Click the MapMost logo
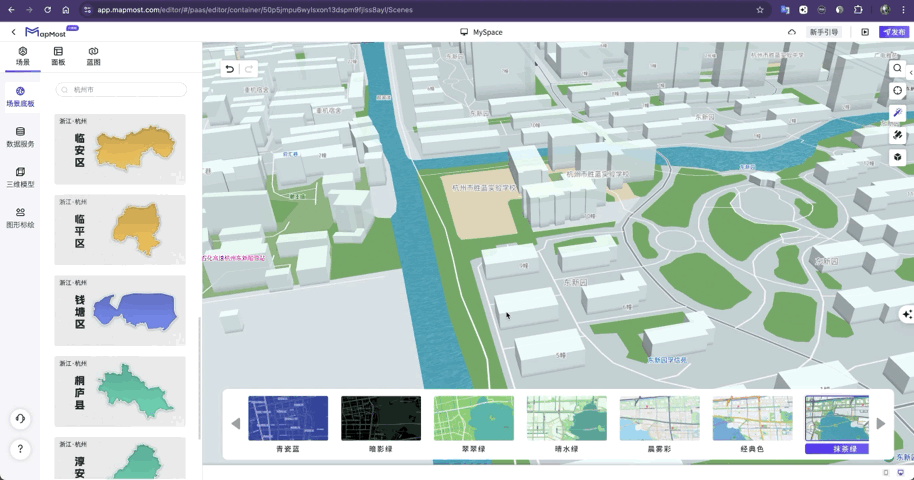 pos(51,32)
